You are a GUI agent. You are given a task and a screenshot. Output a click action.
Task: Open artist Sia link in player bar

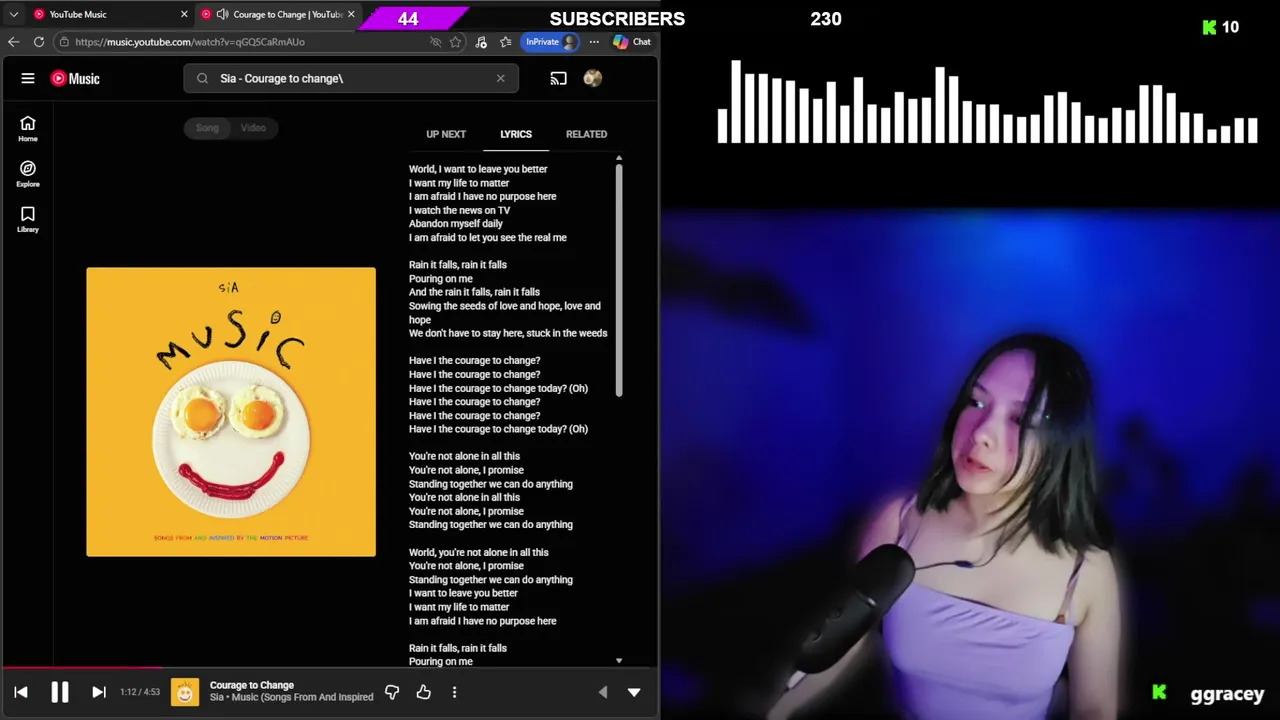tap(217, 697)
